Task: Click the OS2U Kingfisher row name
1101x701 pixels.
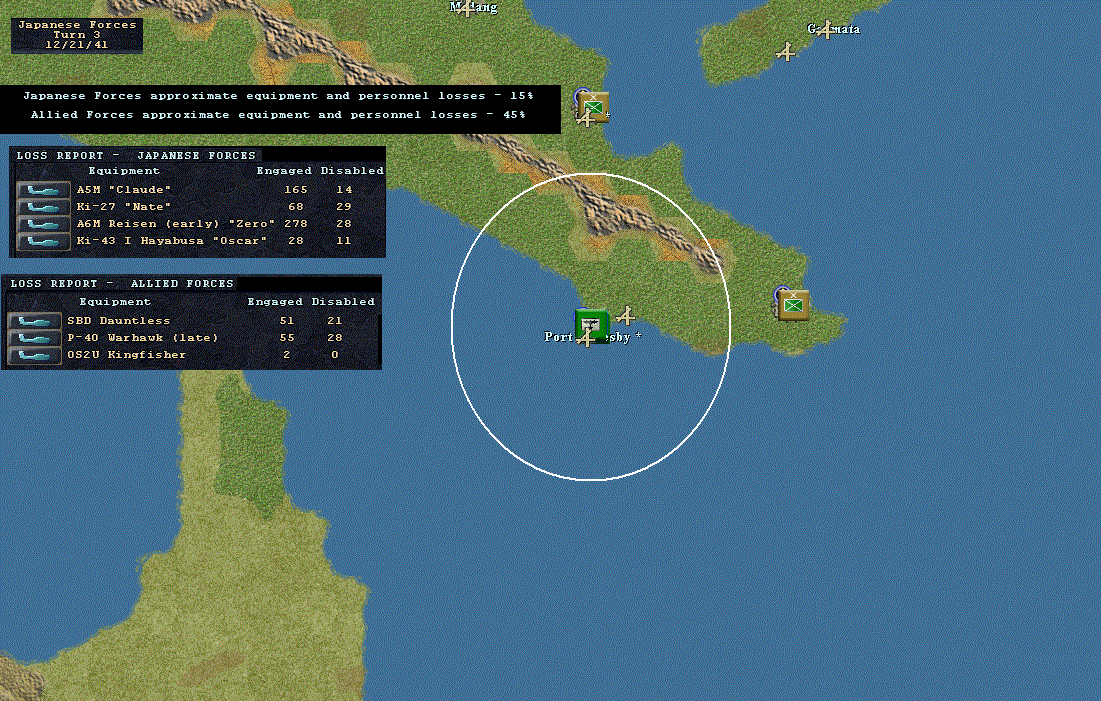Action: pyautogui.click(x=127, y=355)
